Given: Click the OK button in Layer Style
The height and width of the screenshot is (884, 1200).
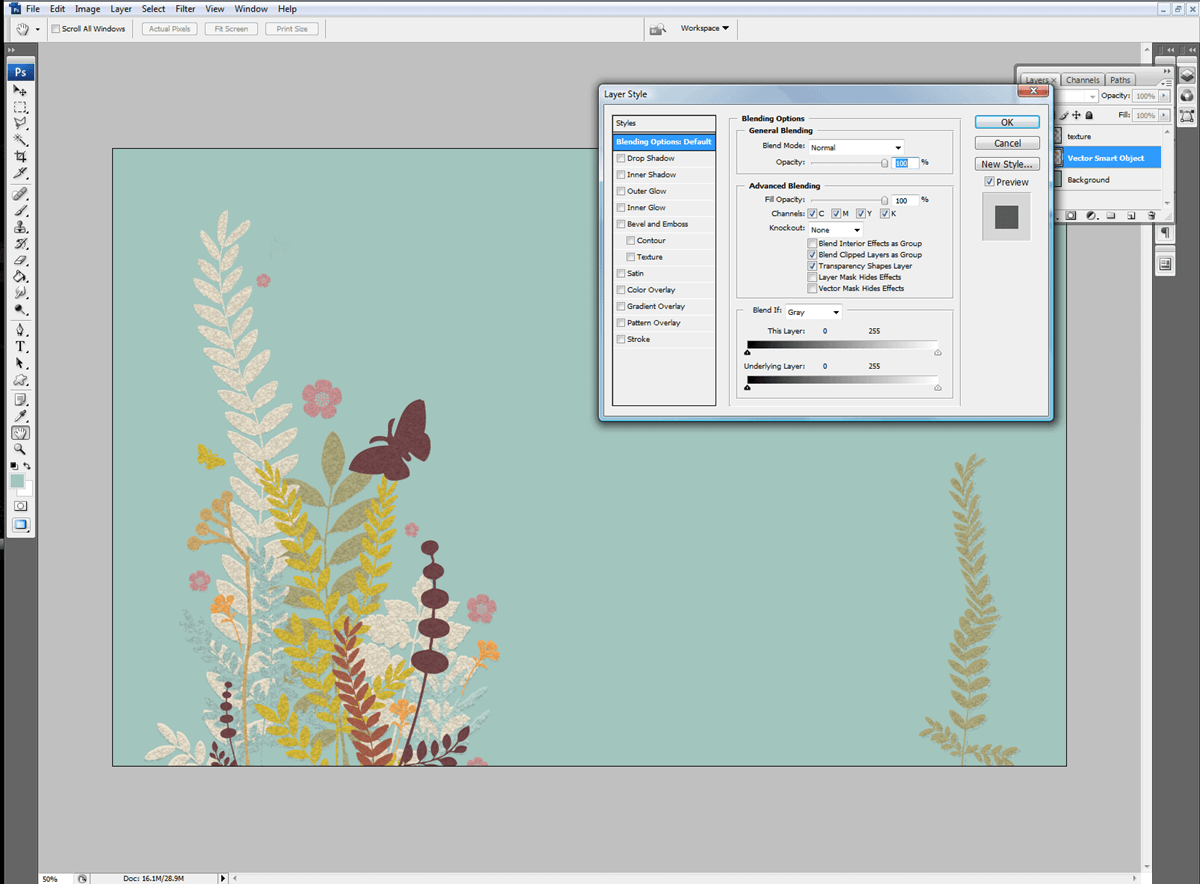Looking at the screenshot, I should click(x=1007, y=122).
